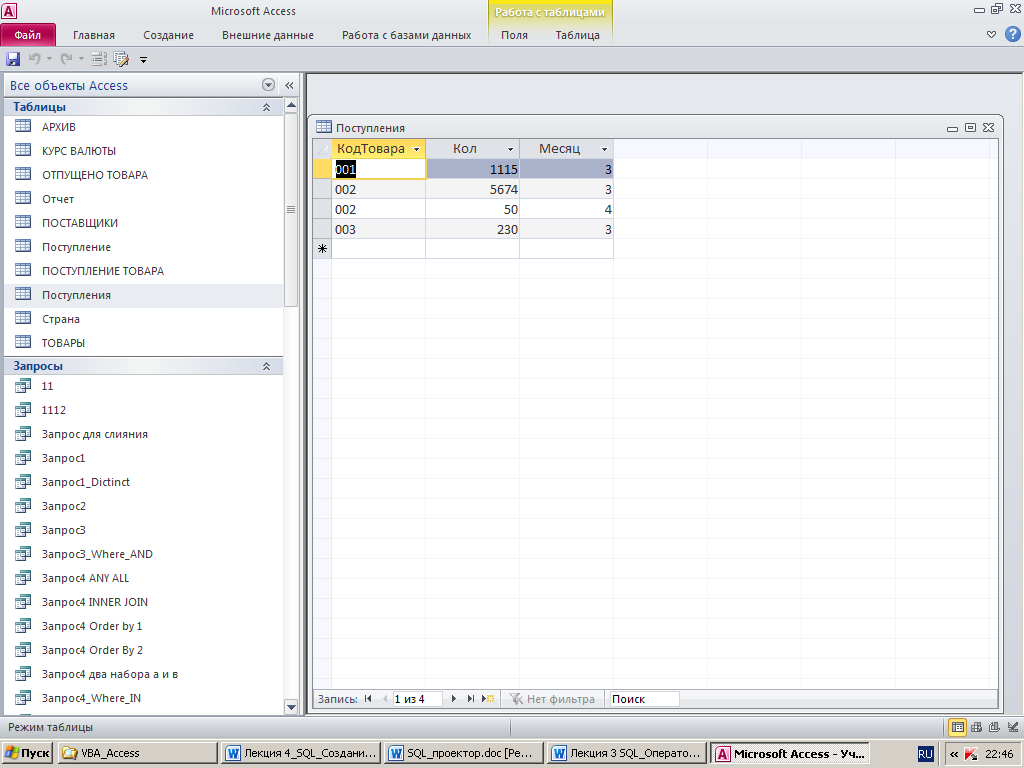Screen dimensions: 1024x768
Task: Open the Внешние данные tab
Action: (268, 35)
